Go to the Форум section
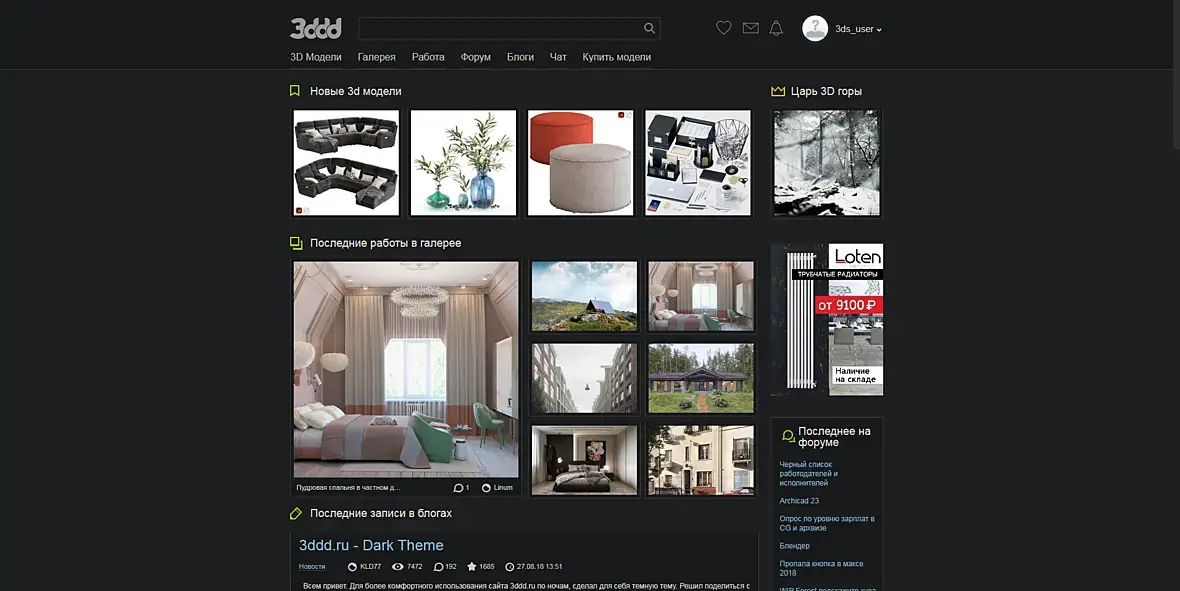The image size is (1180, 591). click(x=476, y=57)
